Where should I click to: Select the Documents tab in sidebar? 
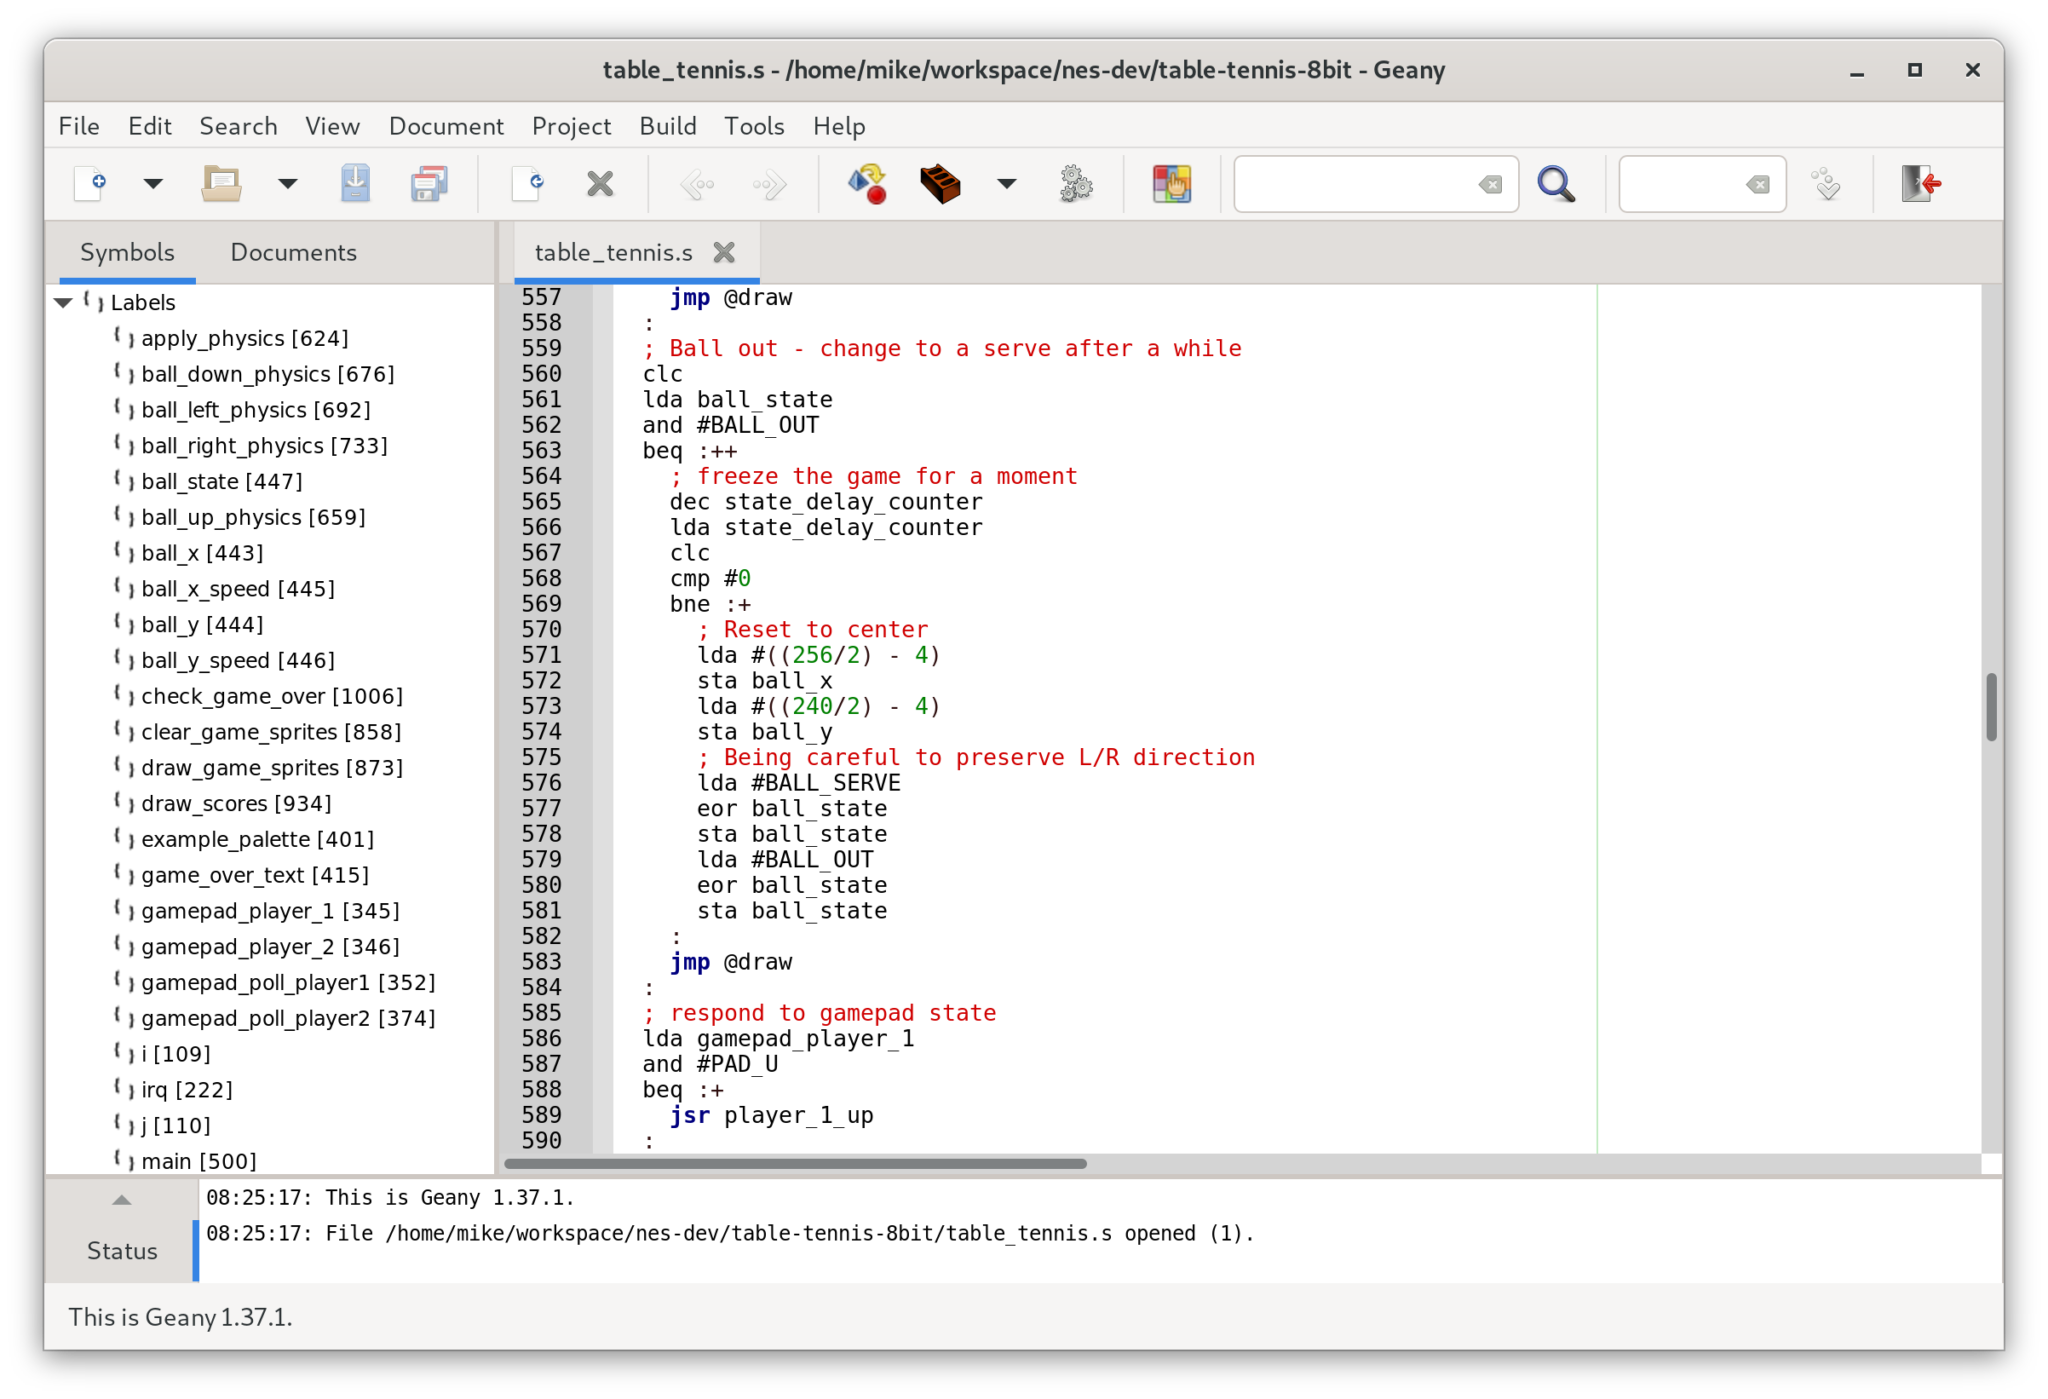tap(293, 251)
